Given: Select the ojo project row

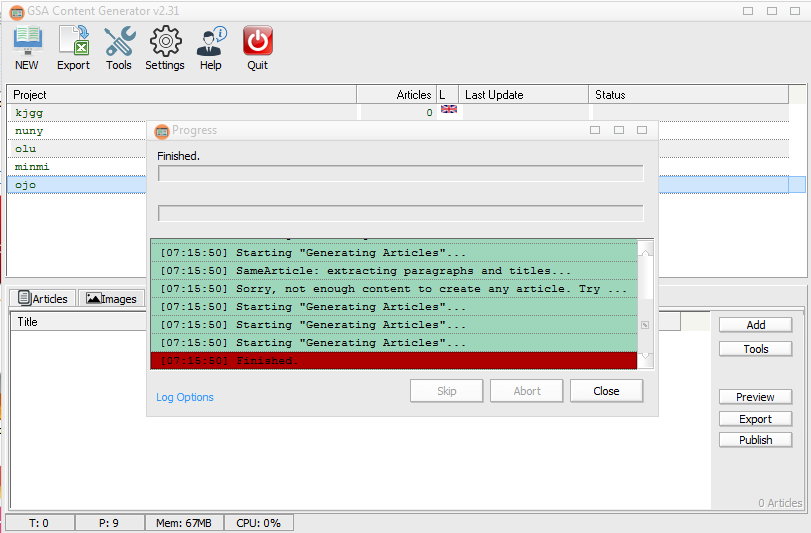Looking at the screenshot, I should click(77, 185).
